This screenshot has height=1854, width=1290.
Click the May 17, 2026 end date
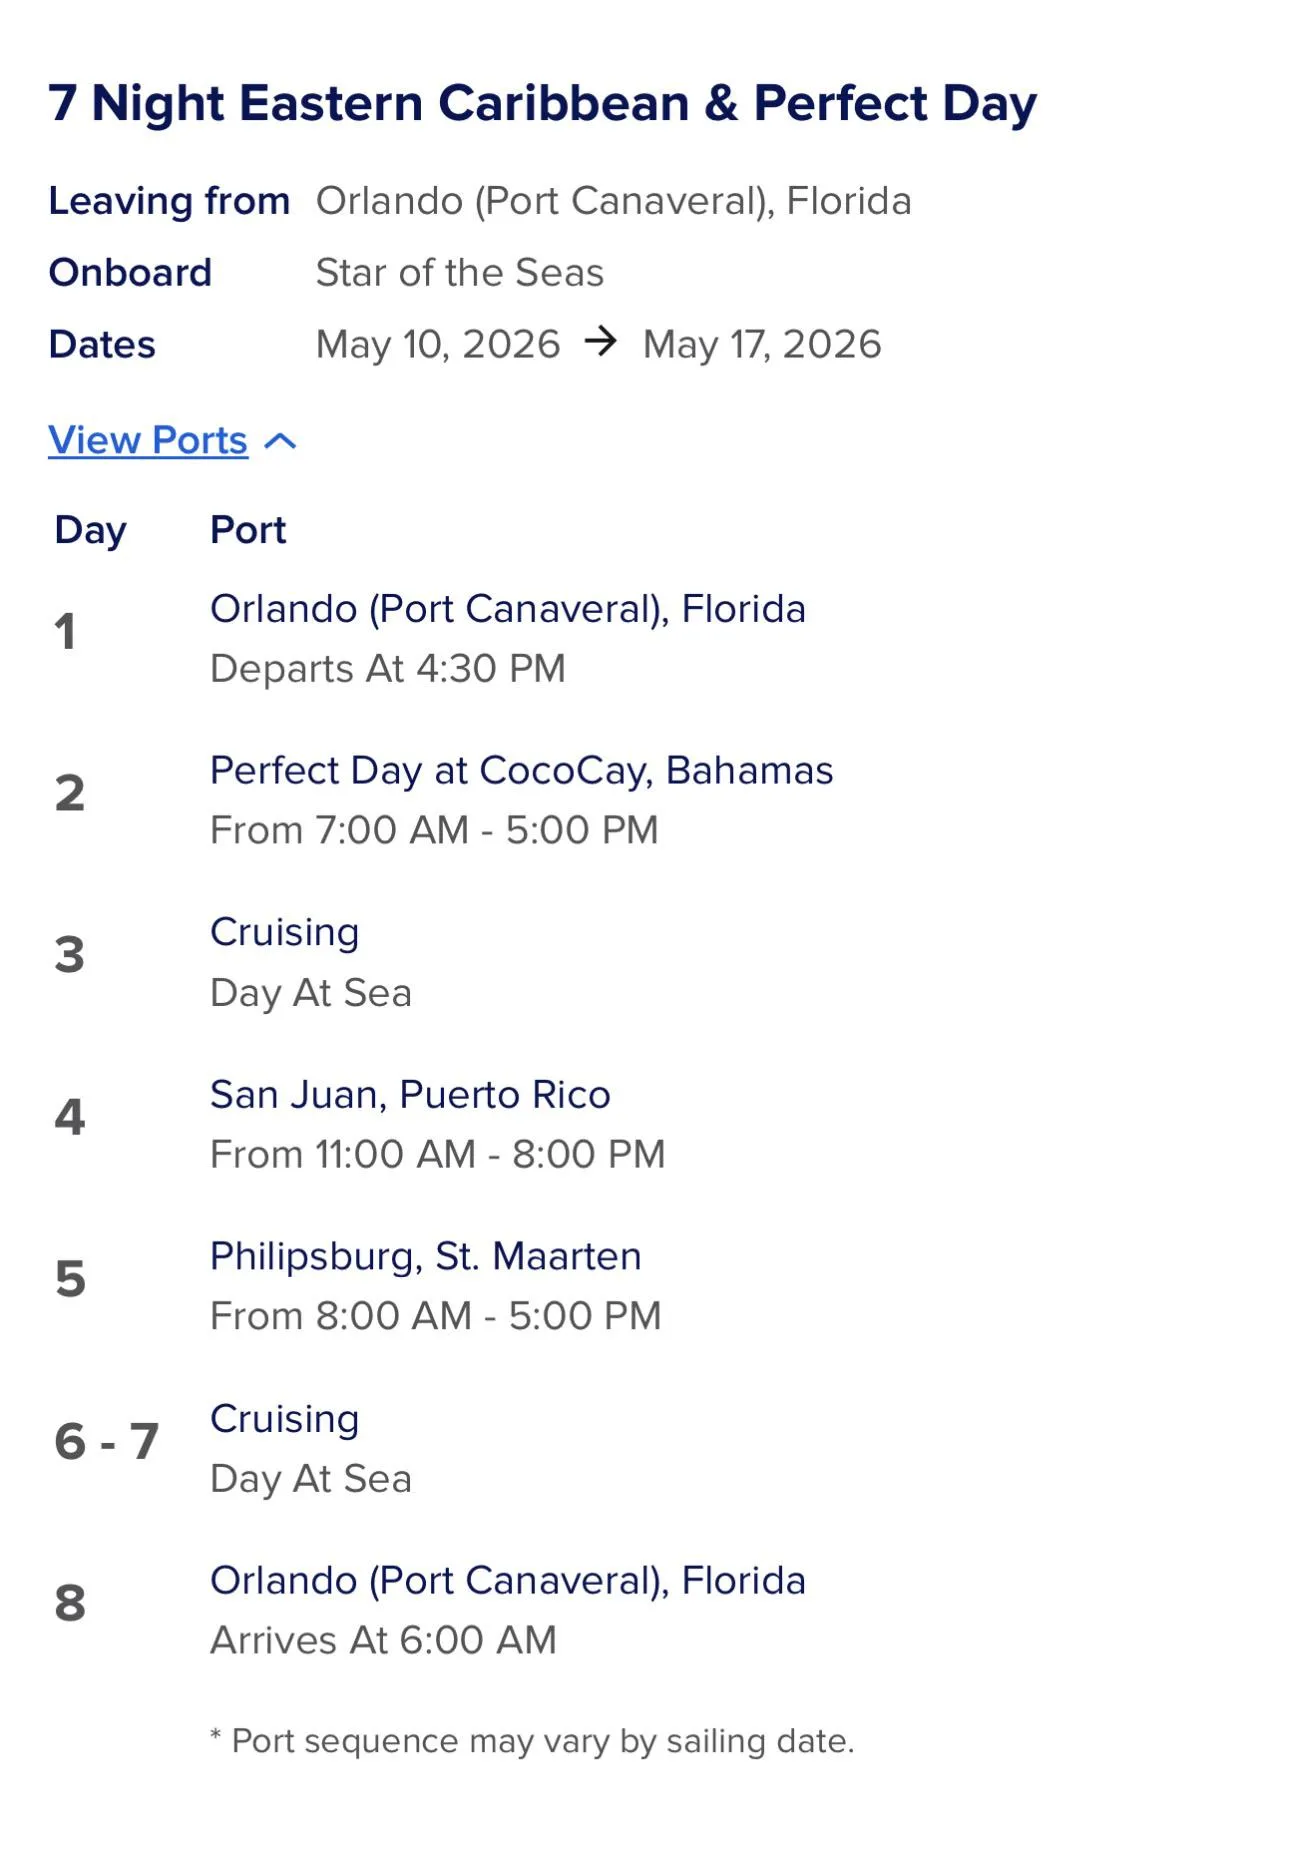pyautogui.click(x=761, y=344)
